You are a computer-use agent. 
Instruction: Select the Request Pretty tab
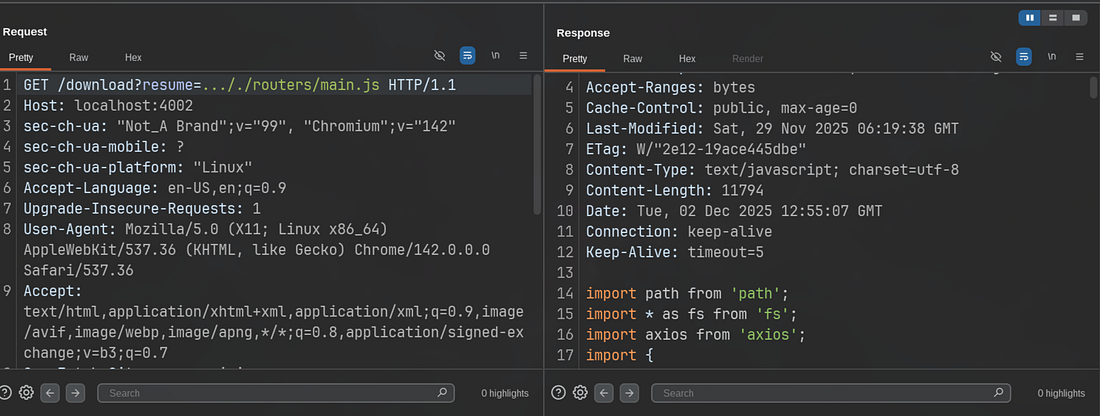pyautogui.click(x=21, y=58)
